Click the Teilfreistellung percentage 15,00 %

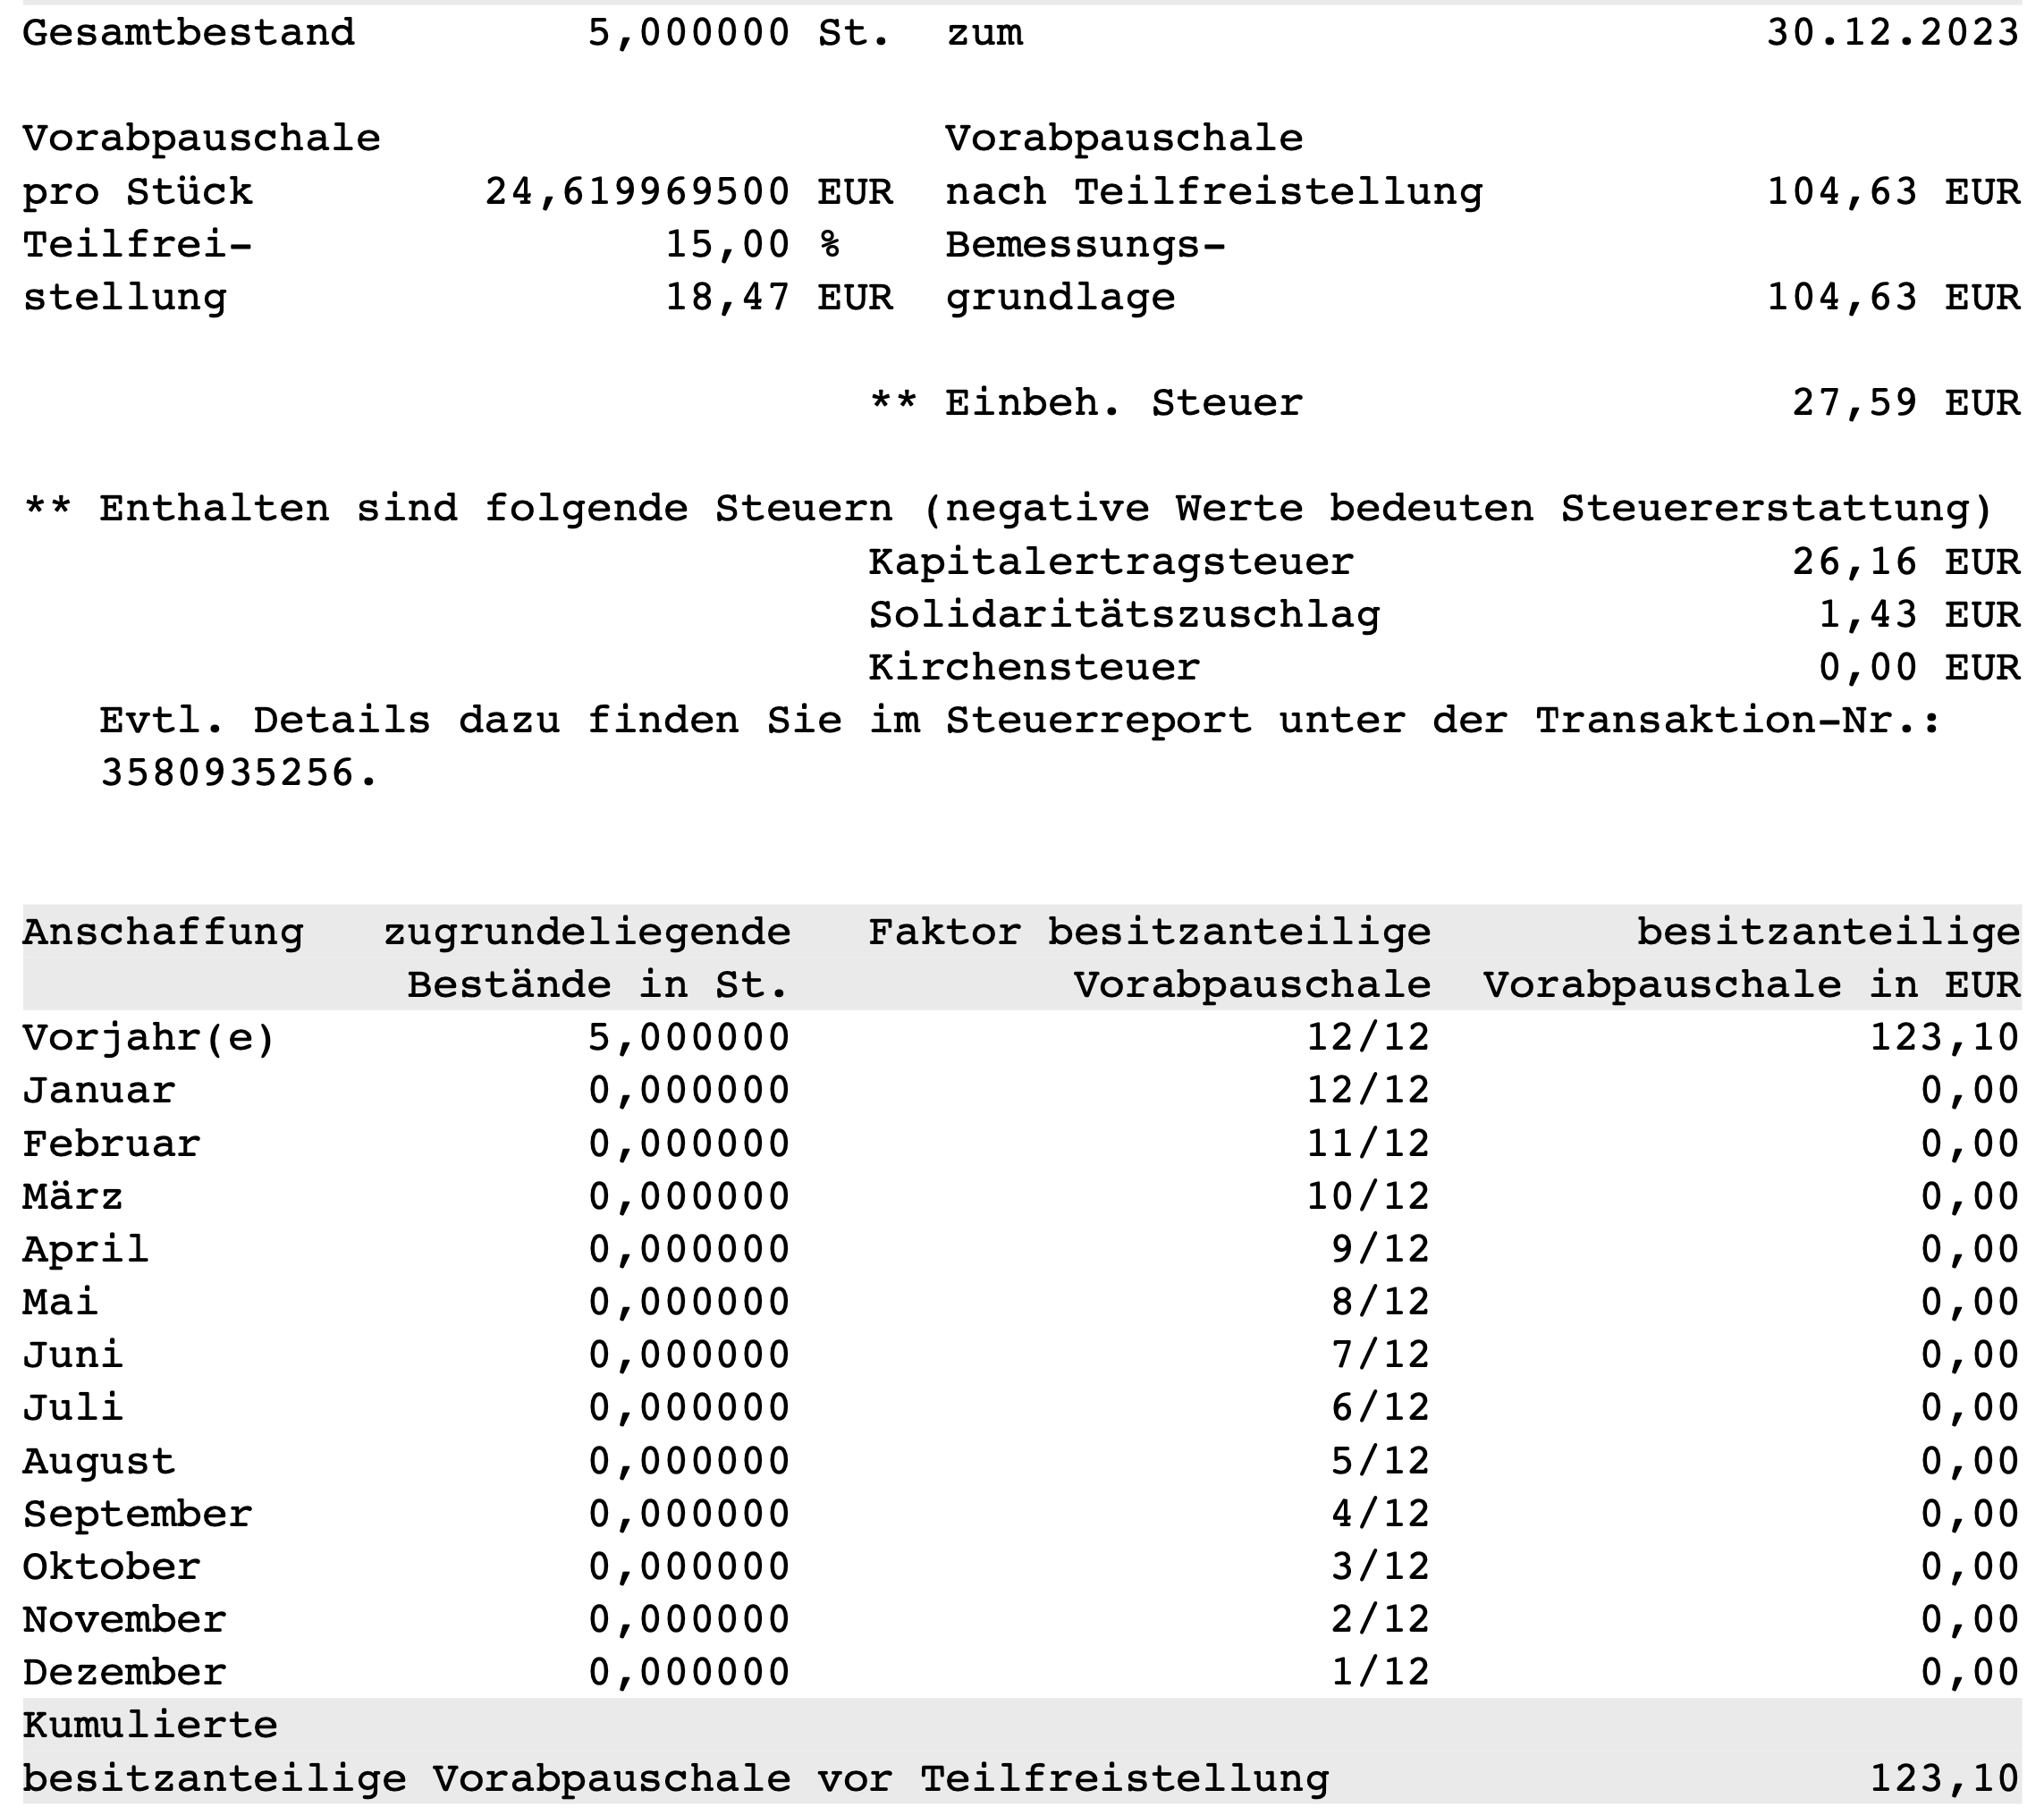coord(752,244)
